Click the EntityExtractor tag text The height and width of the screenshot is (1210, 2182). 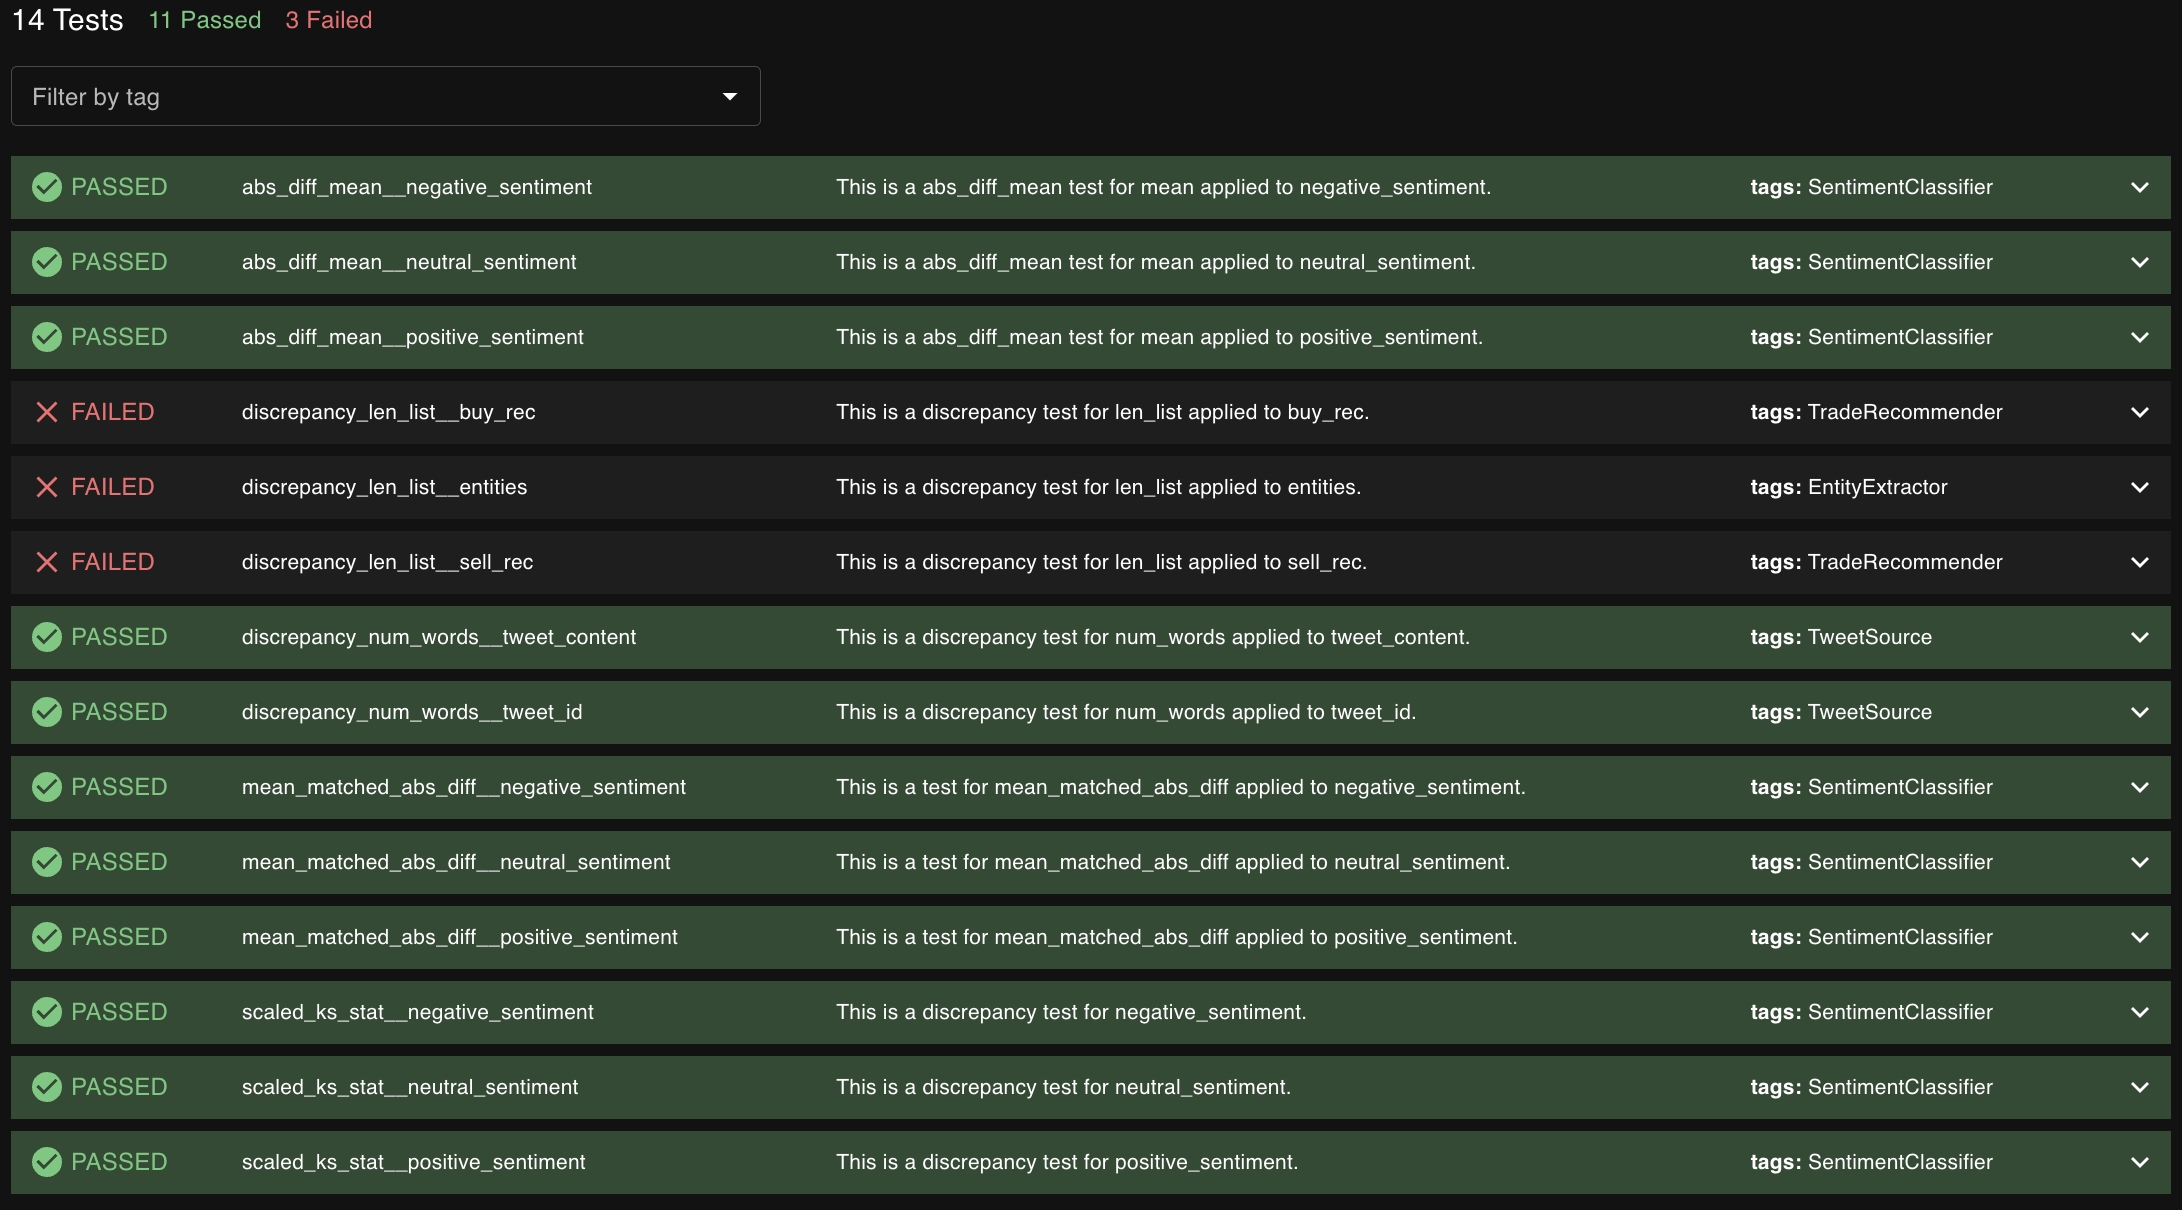(1877, 487)
